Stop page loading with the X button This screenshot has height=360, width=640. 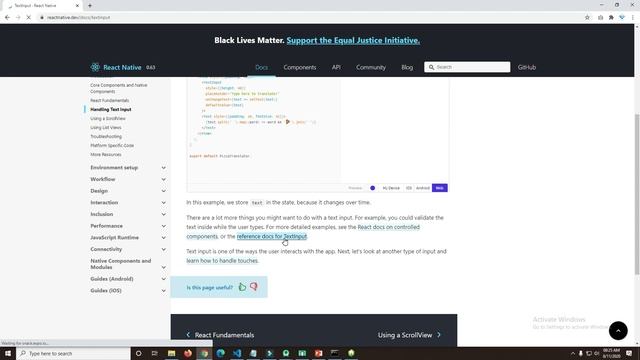29,18
